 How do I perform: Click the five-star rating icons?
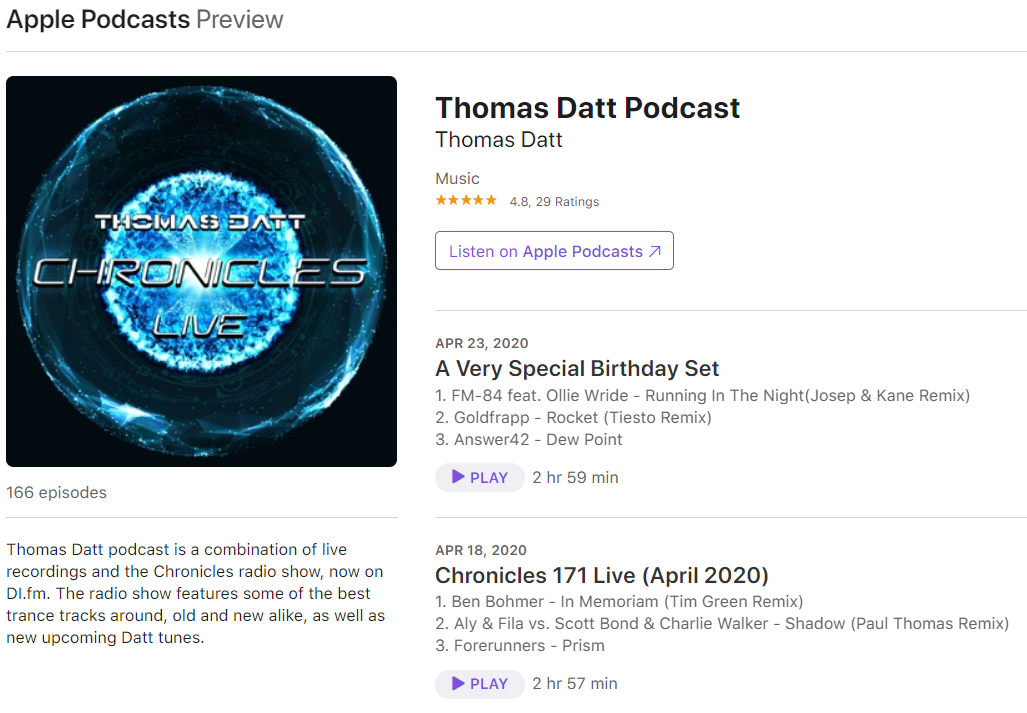click(466, 200)
